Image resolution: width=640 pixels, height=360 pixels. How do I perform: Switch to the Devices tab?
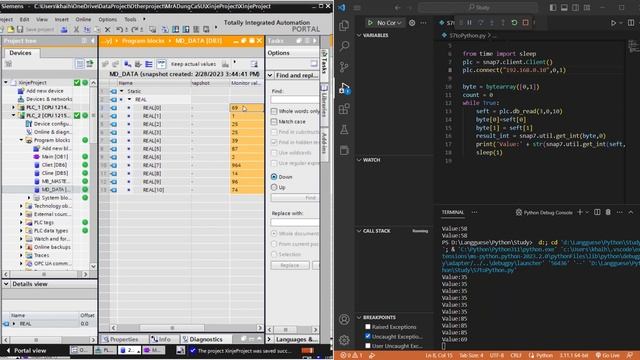[x=20, y=53]
